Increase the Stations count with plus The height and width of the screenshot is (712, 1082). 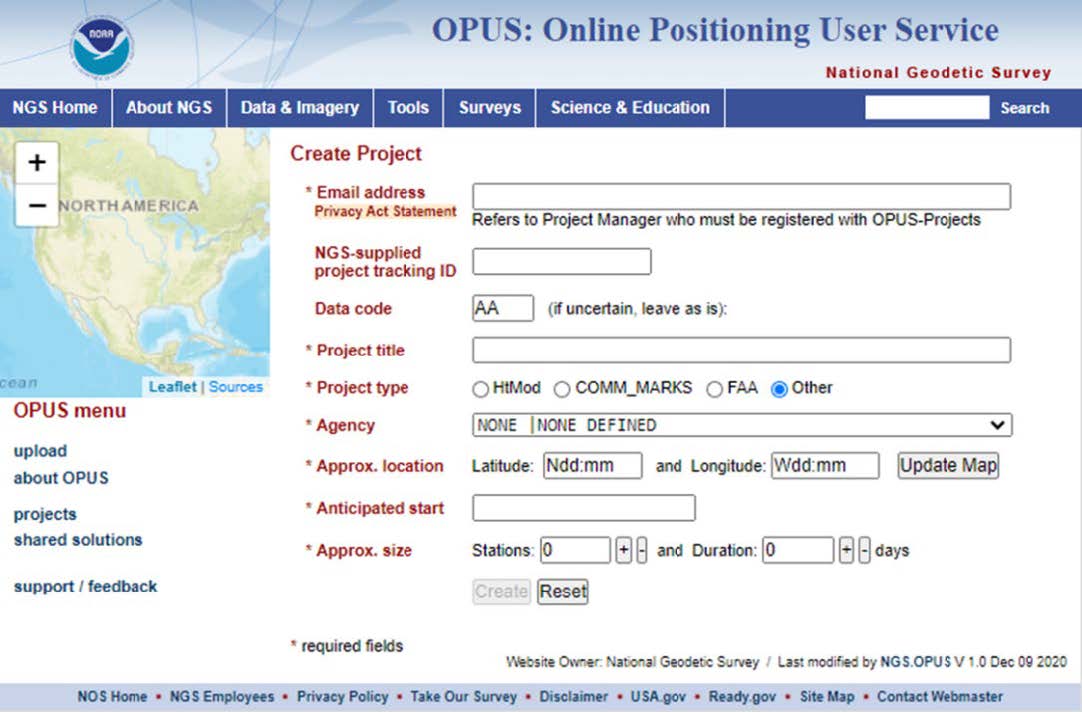tap(623, 551)
